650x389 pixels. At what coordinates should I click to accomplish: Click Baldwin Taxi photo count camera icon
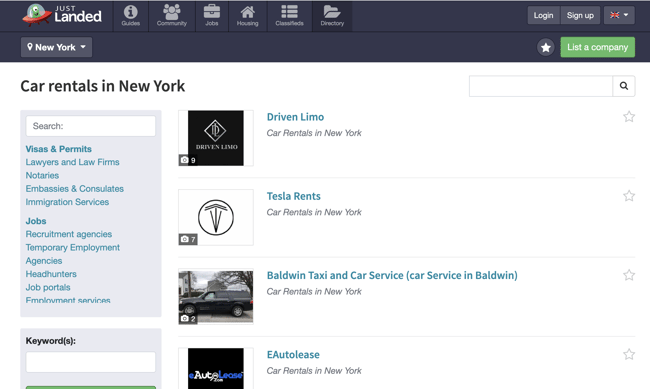(185, 318)
